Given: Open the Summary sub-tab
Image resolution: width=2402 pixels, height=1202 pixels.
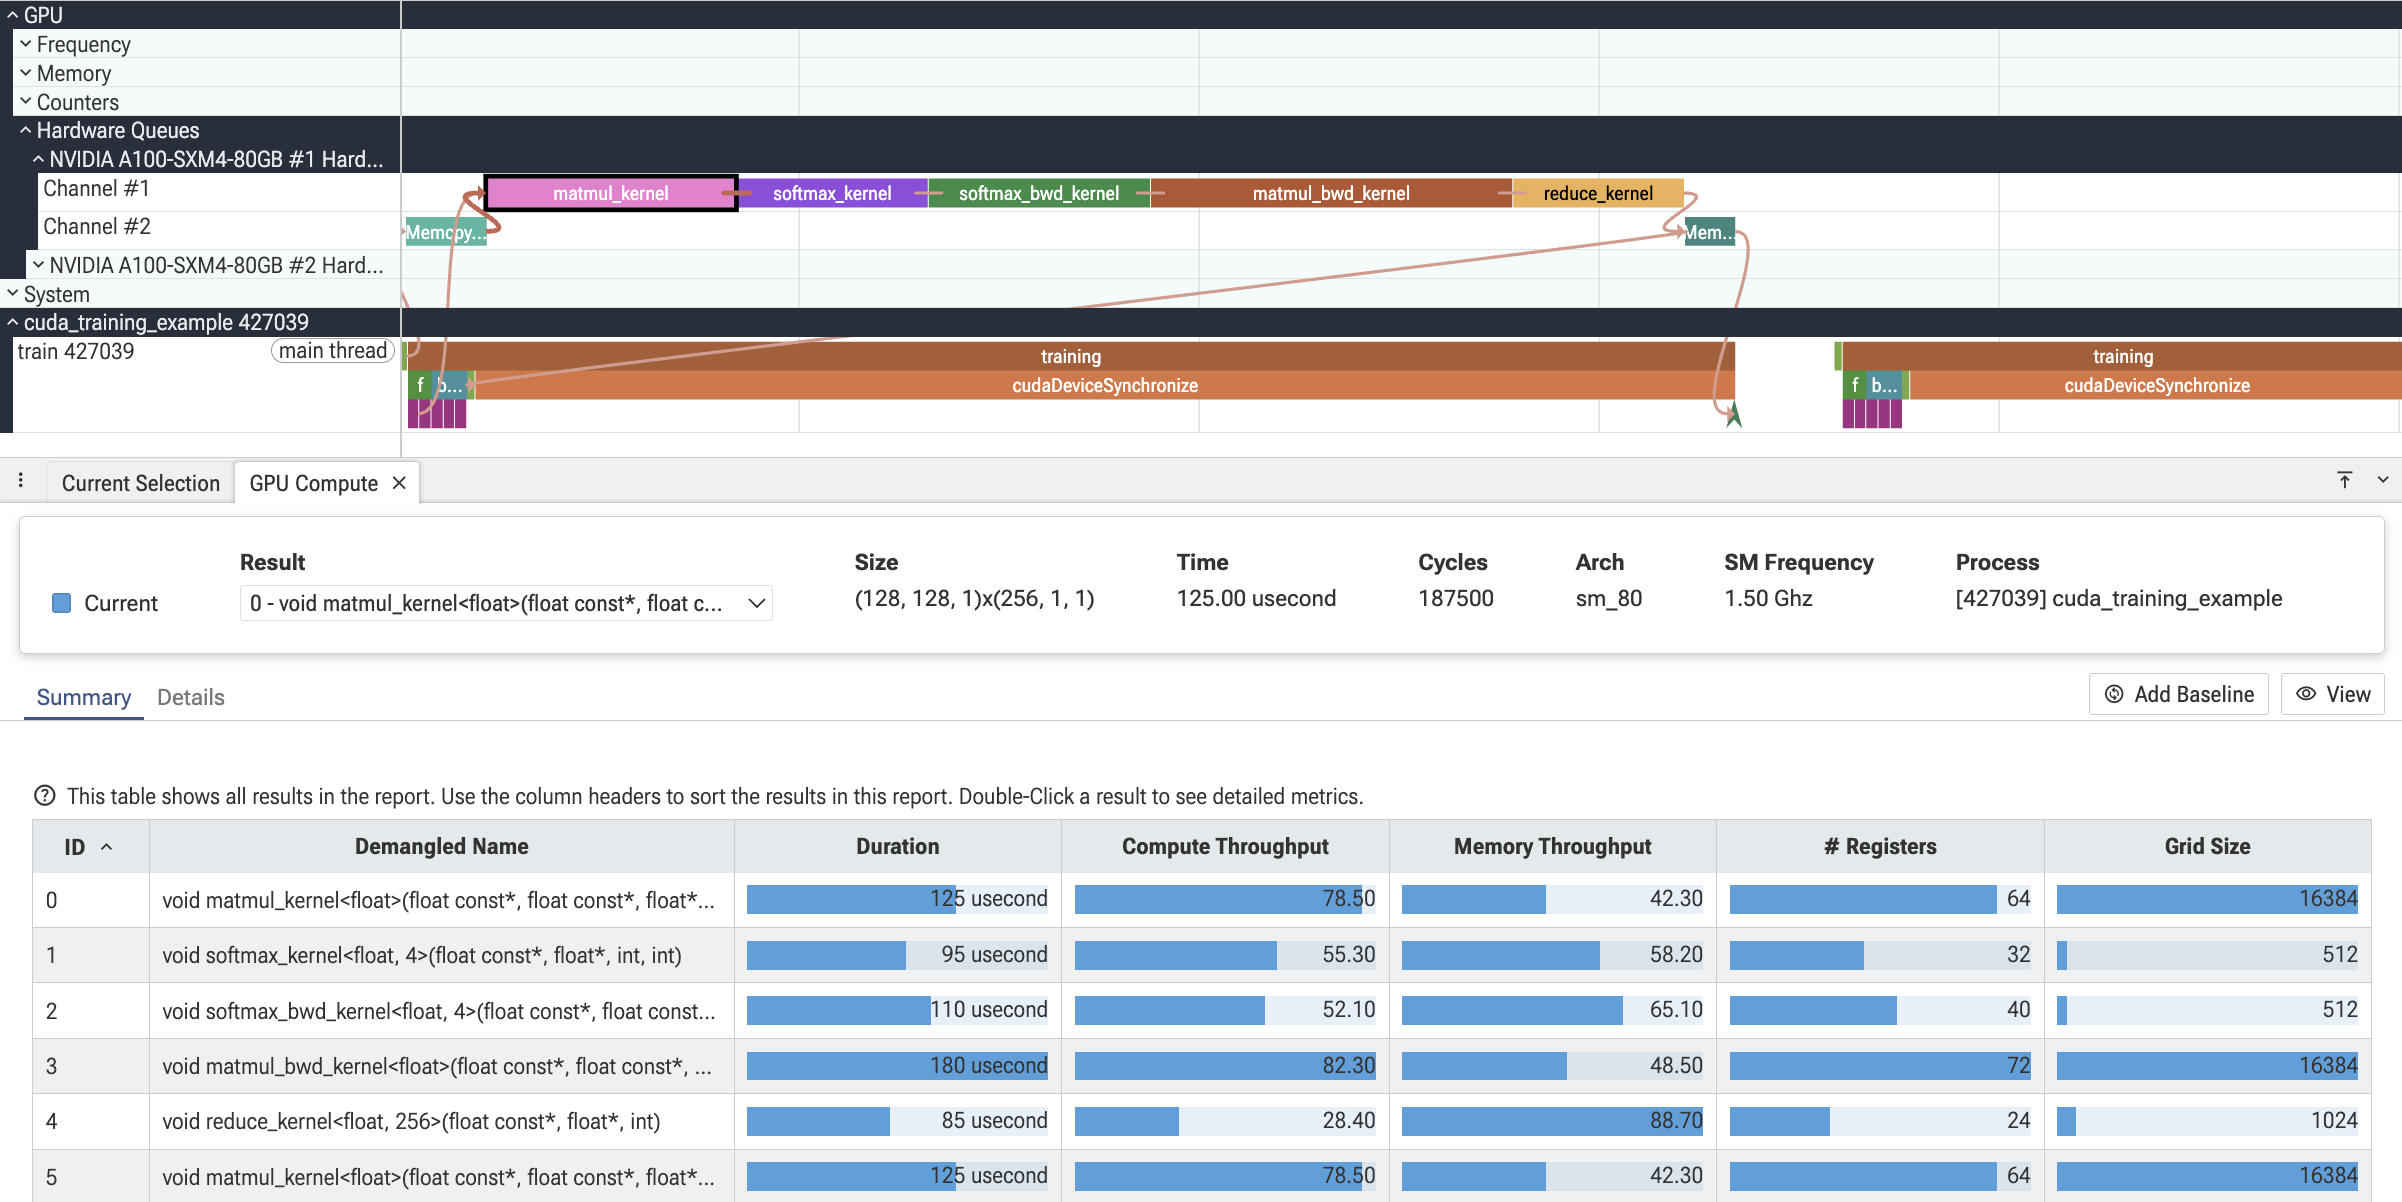Looking at the screenshot, I should pos(84,697).
